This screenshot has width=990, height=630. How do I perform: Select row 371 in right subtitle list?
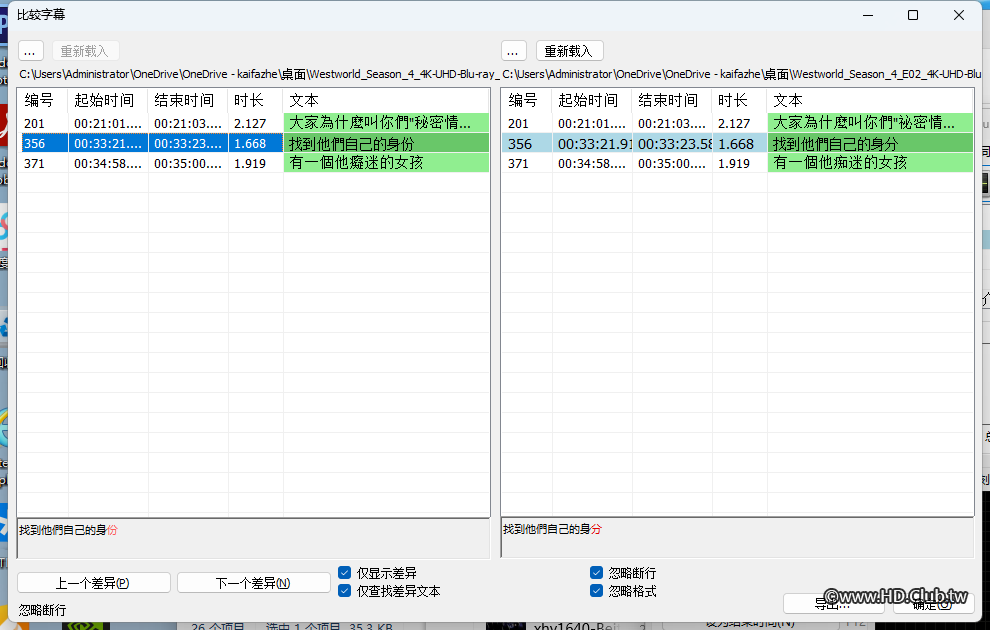737,163
